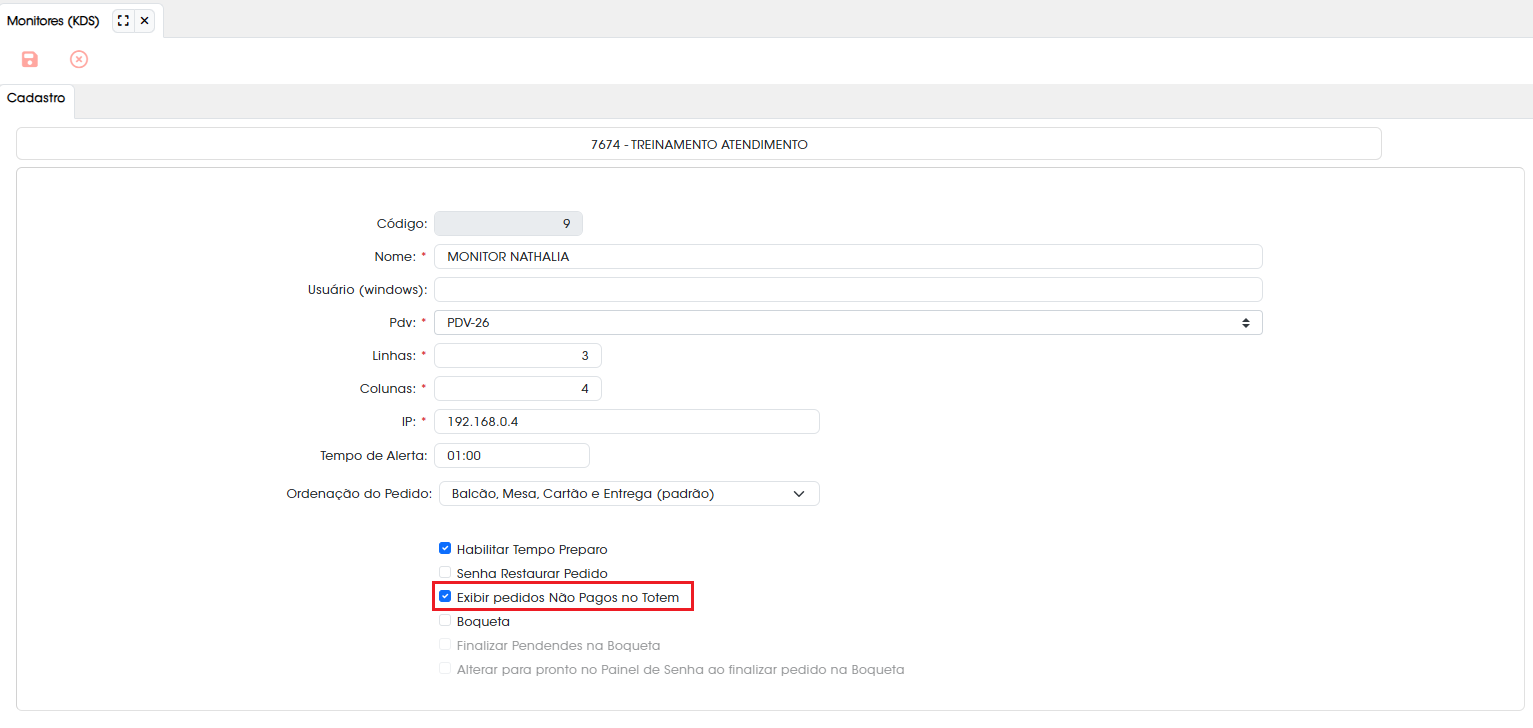Check the Boqueta option
Image resolution: width=1533 pixels, height=728 pixels.
(445, 621)
